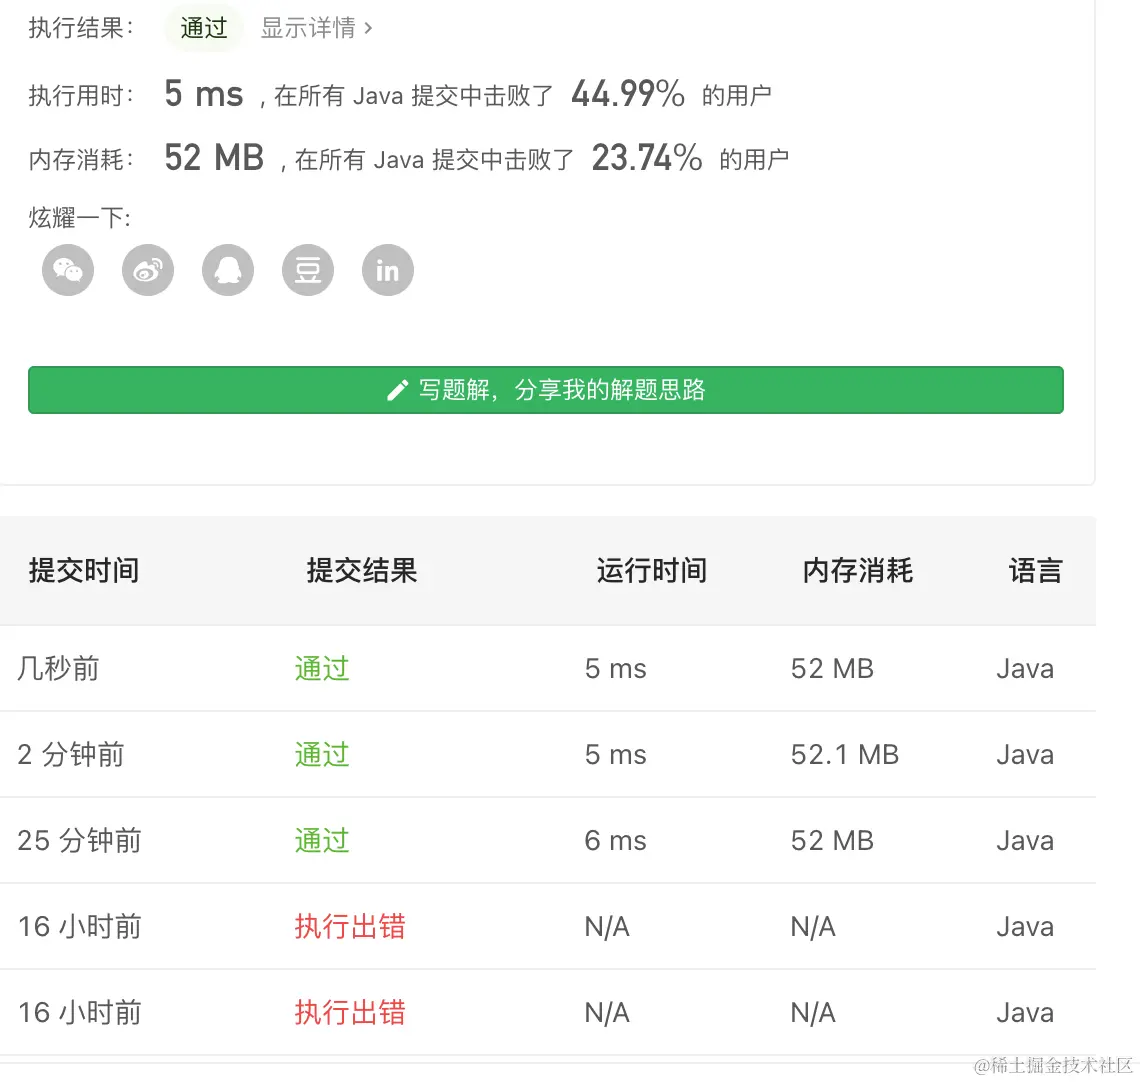Viewport: 1140px width, 1082px height.
Task: Share result via Weibo icon
Action: [x=147, y=269]
